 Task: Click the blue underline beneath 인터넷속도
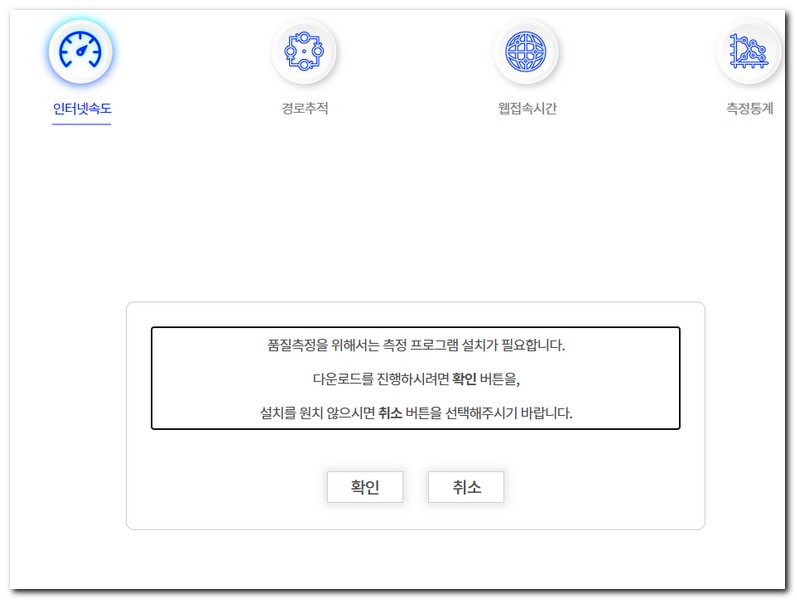tap(82, 124)
